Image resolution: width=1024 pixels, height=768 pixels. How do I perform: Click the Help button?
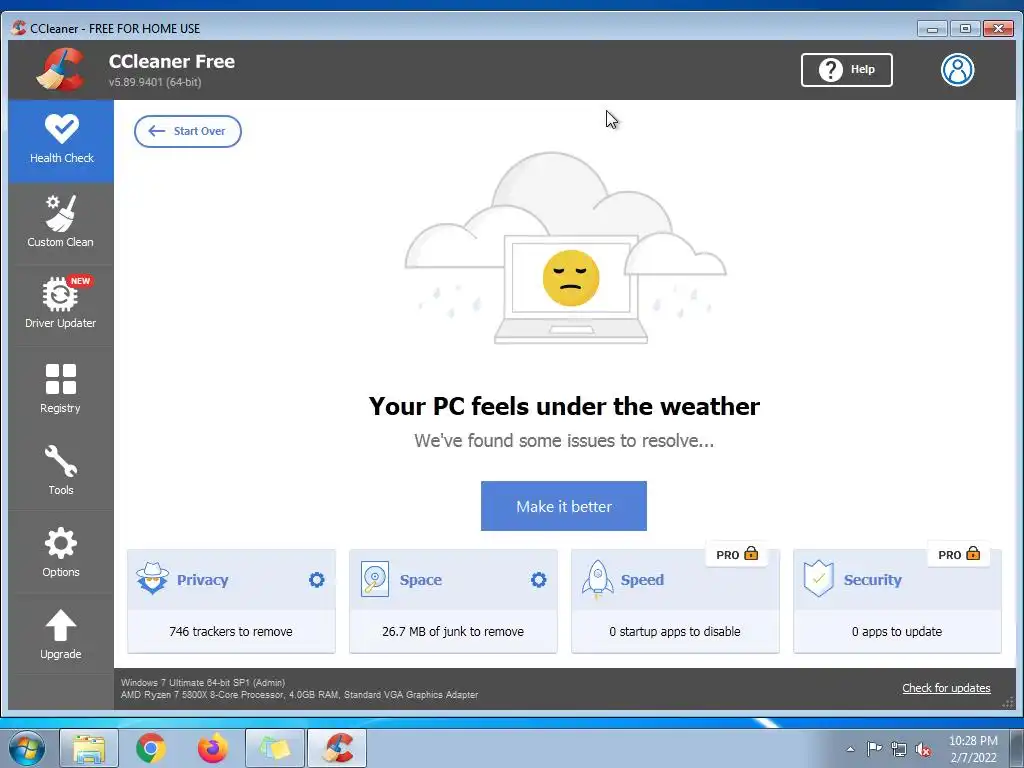pyautogui.click(x=846, y=70)
